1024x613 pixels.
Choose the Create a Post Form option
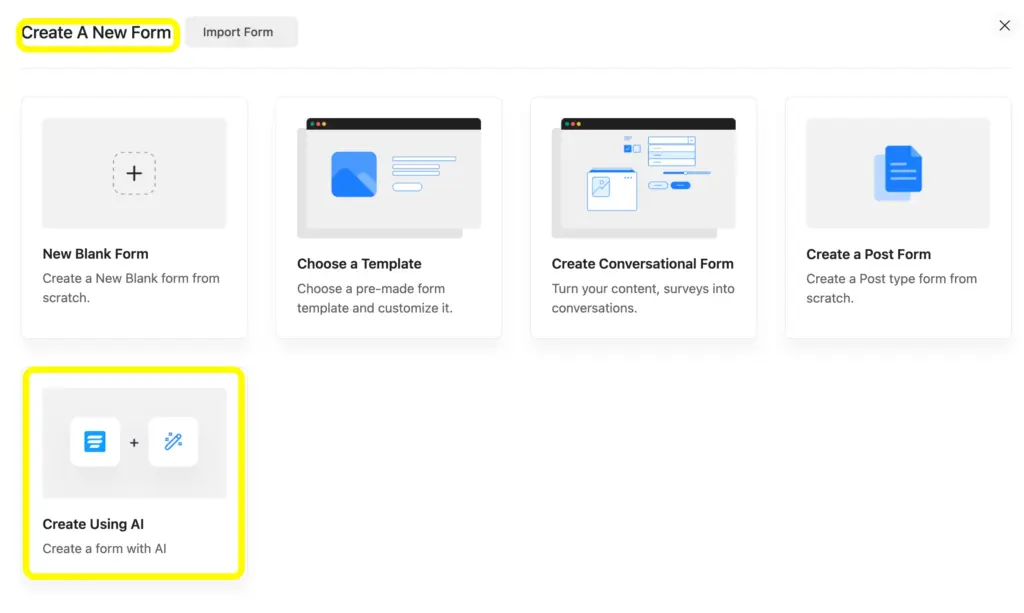tap(897, 215)
